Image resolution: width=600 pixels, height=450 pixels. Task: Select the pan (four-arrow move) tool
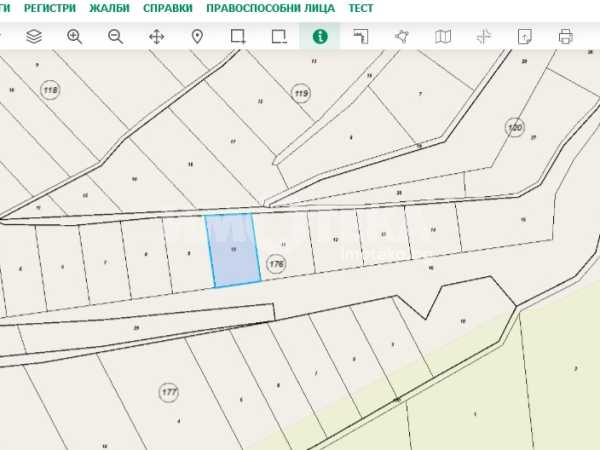[157, 37]
